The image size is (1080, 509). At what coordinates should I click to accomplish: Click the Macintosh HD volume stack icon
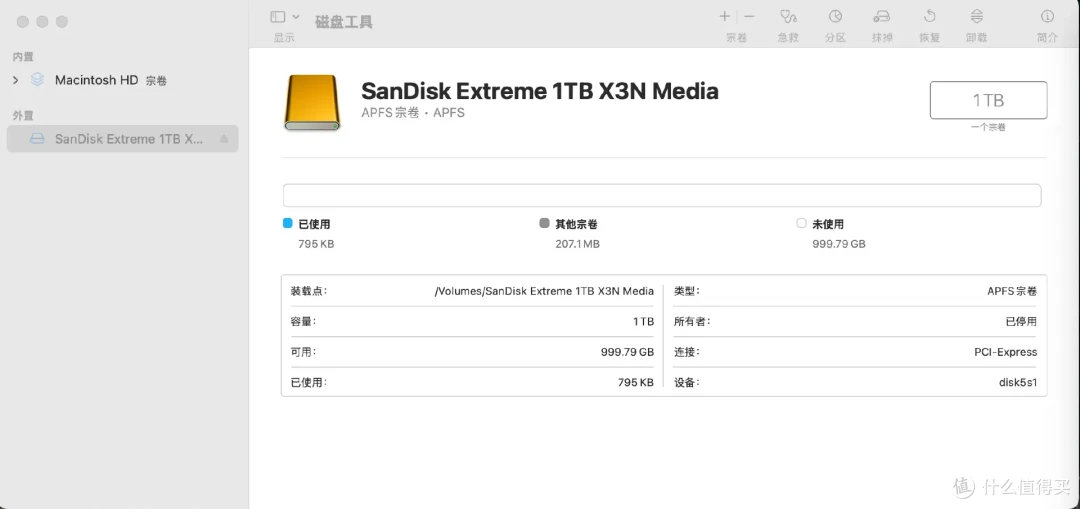point(37,80)
